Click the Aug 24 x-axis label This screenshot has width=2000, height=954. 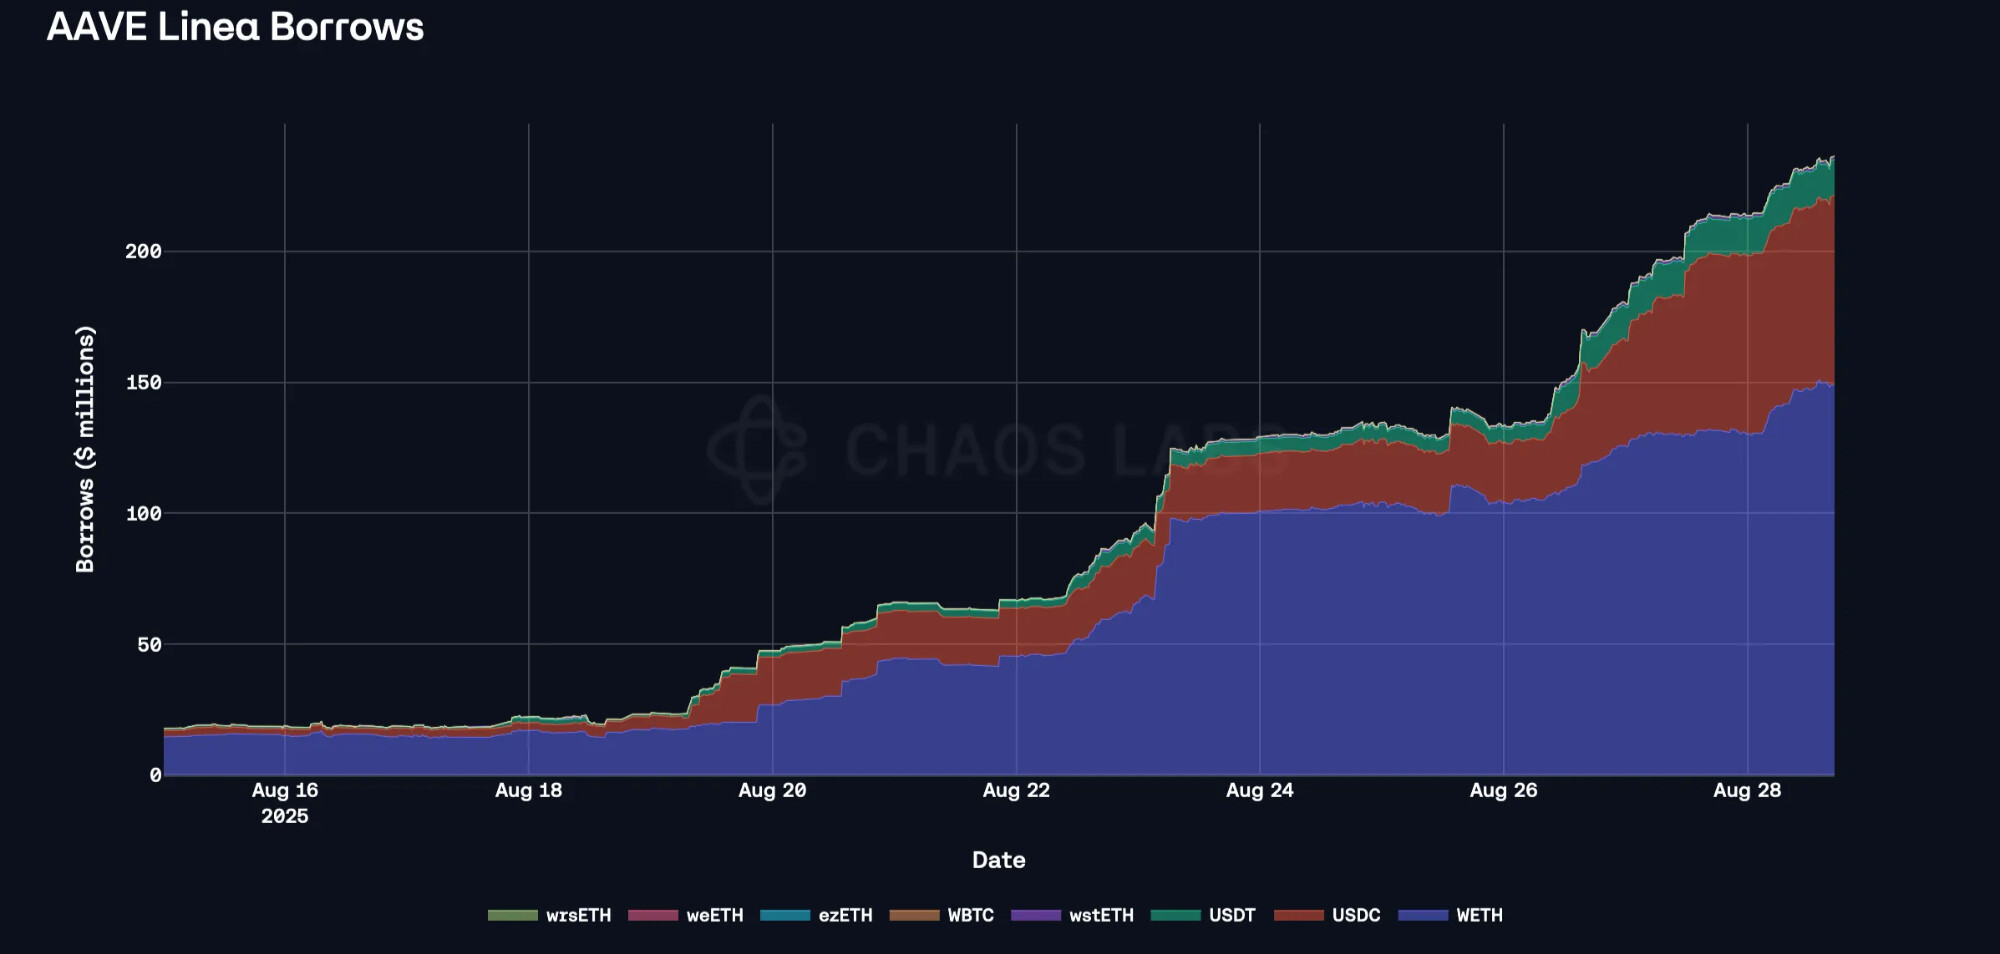click(1260, 790)
